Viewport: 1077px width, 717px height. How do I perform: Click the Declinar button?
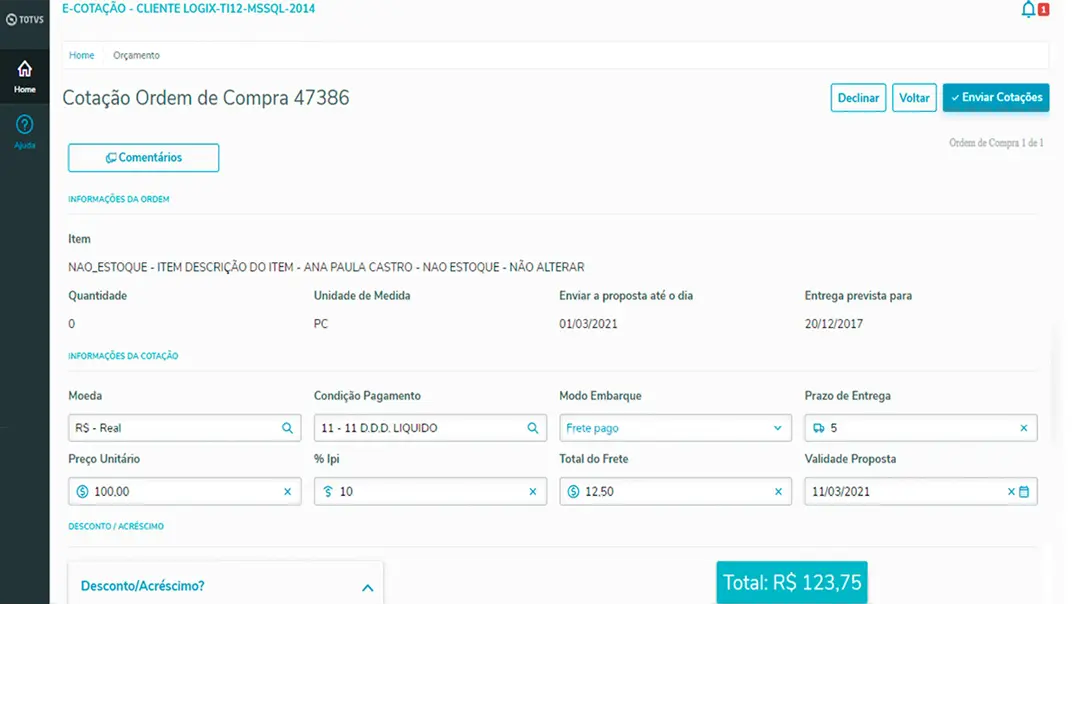click(857, 97)
